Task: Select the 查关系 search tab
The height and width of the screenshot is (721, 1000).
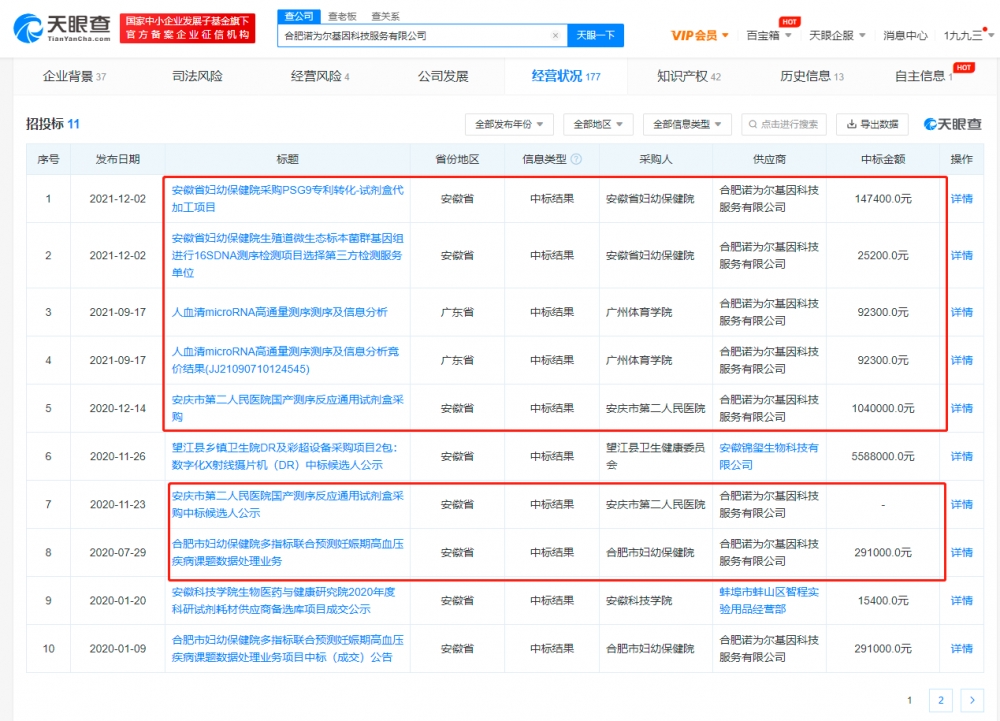Action: (385, 17)
